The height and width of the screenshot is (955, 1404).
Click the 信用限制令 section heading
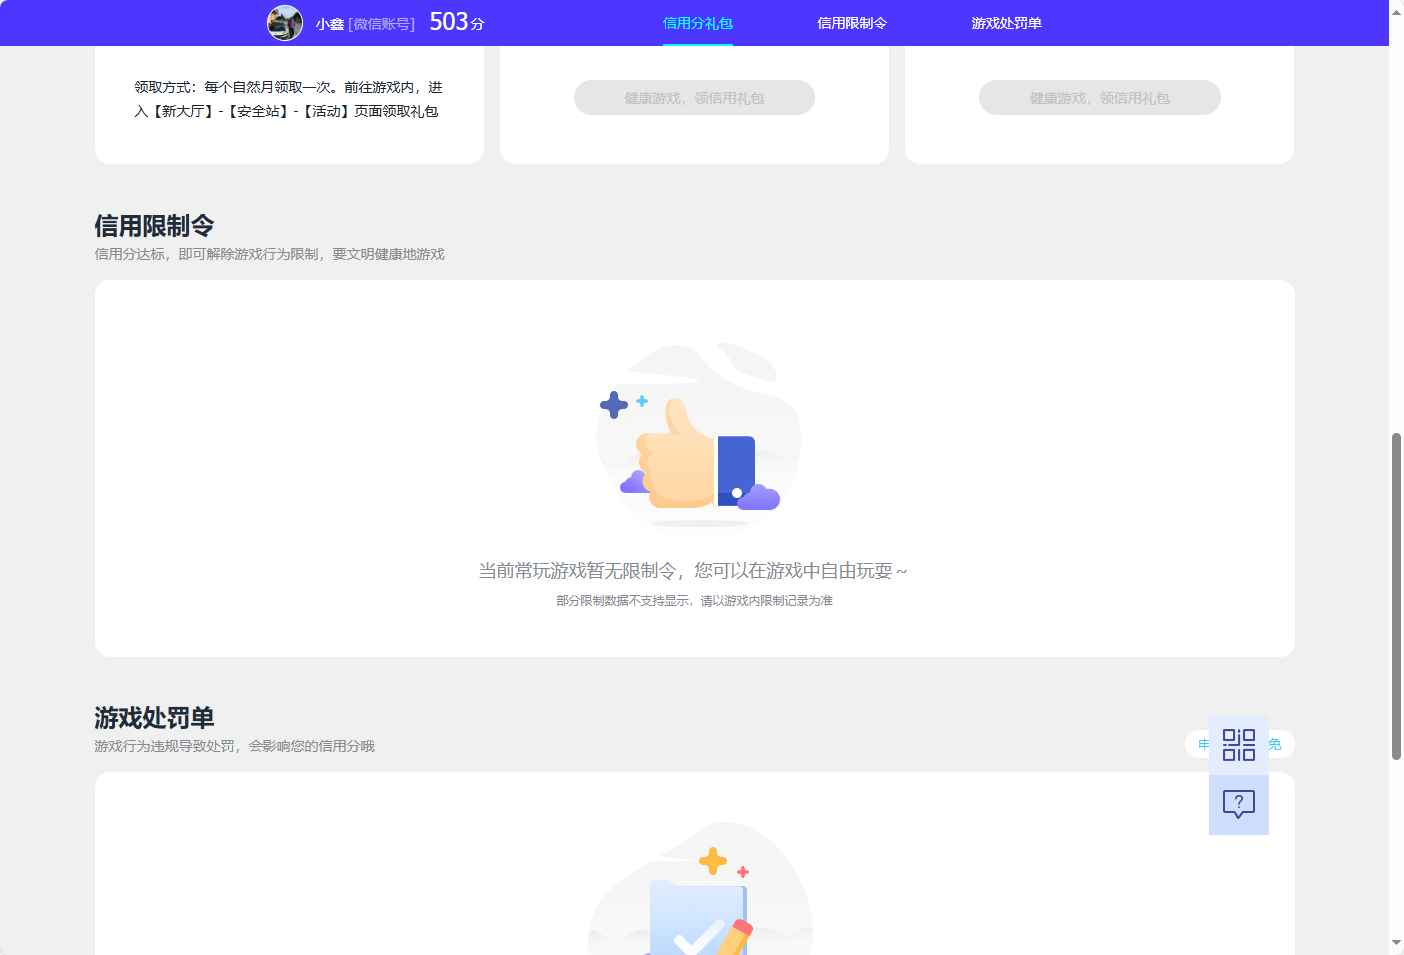(x=154, y=225)
